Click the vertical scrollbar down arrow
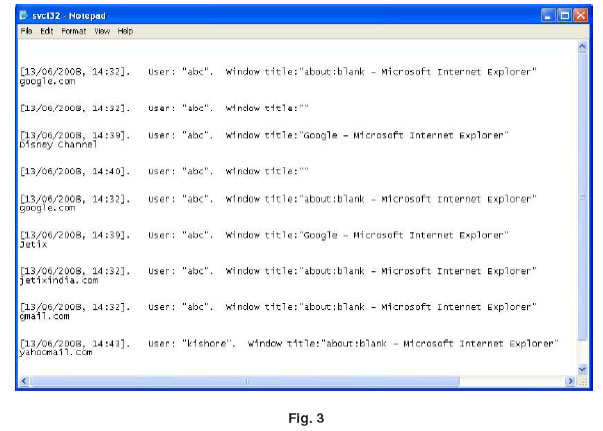The image size is (603, 431). [x=583, y=368]
